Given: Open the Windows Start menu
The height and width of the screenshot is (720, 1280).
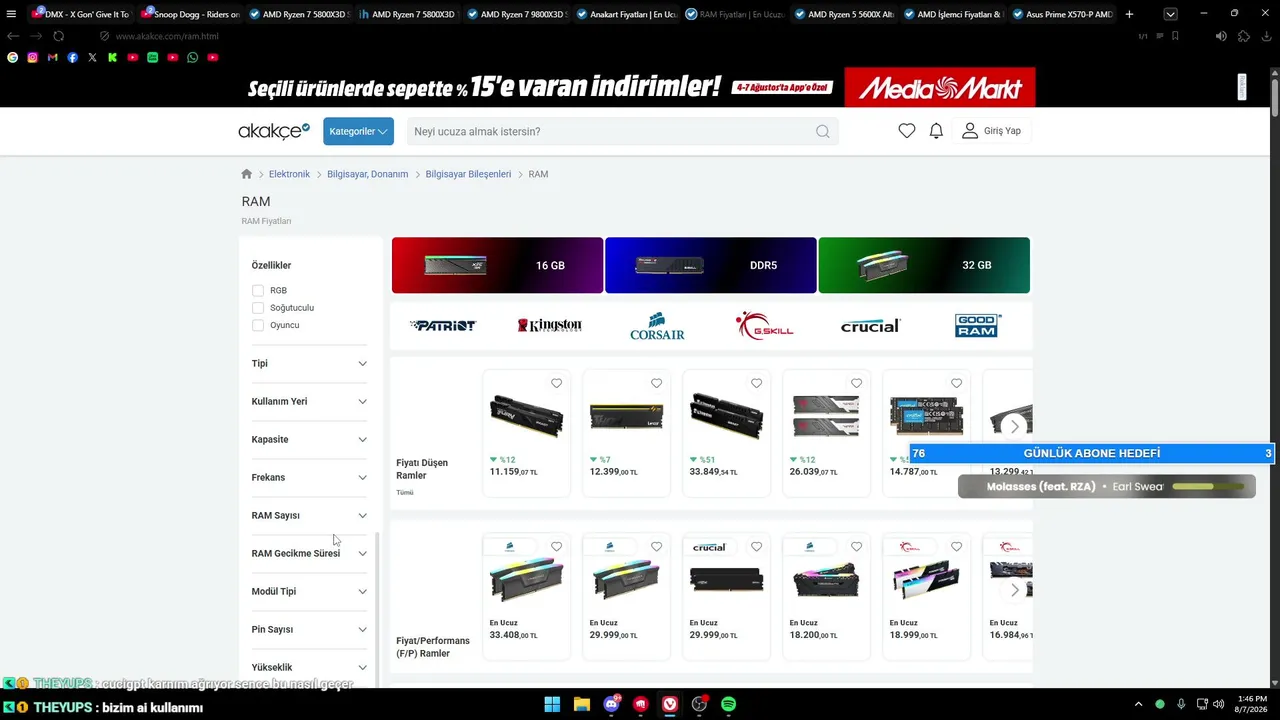Looking at the screenshot, I should tap(552, 705).
